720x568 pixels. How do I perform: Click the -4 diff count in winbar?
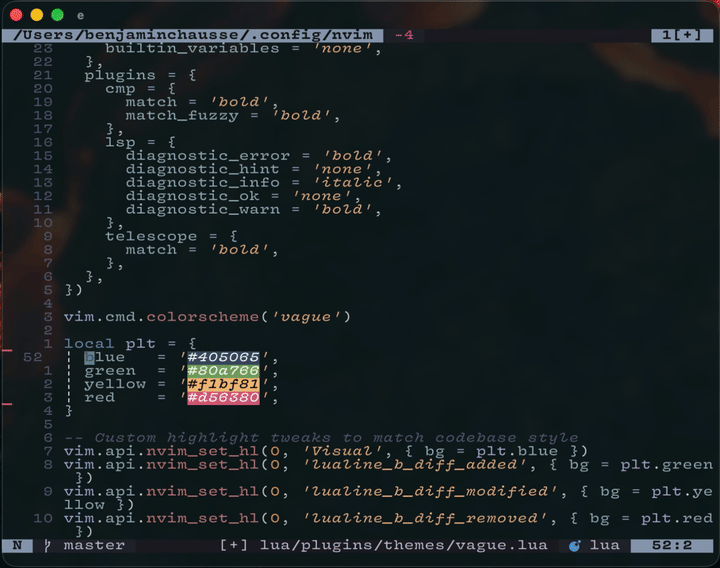(404, 35)
